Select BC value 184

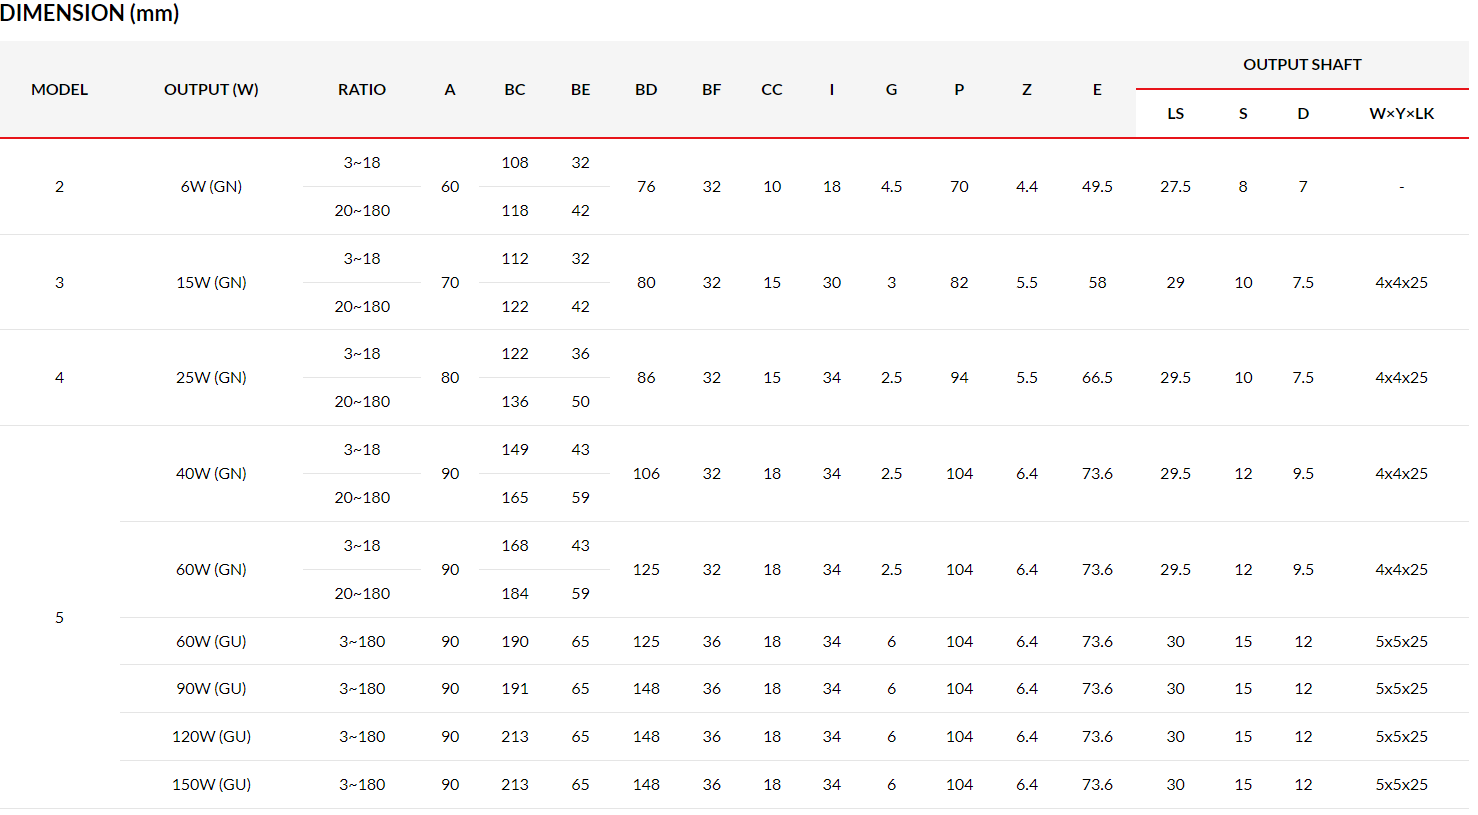coord(515,593)
